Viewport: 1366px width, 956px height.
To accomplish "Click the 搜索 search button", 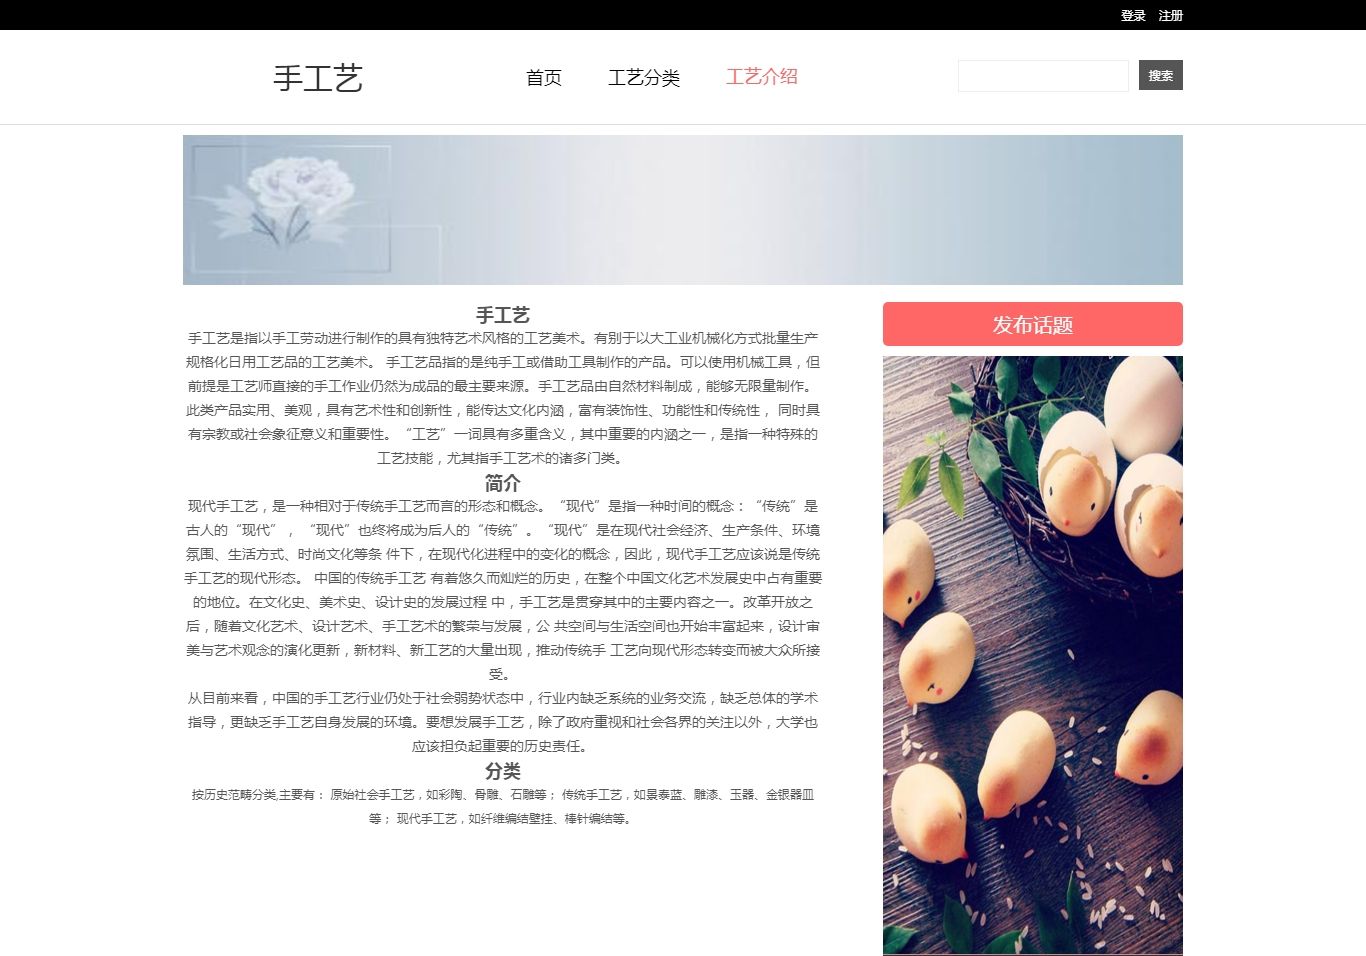I will click(1161, 75).
